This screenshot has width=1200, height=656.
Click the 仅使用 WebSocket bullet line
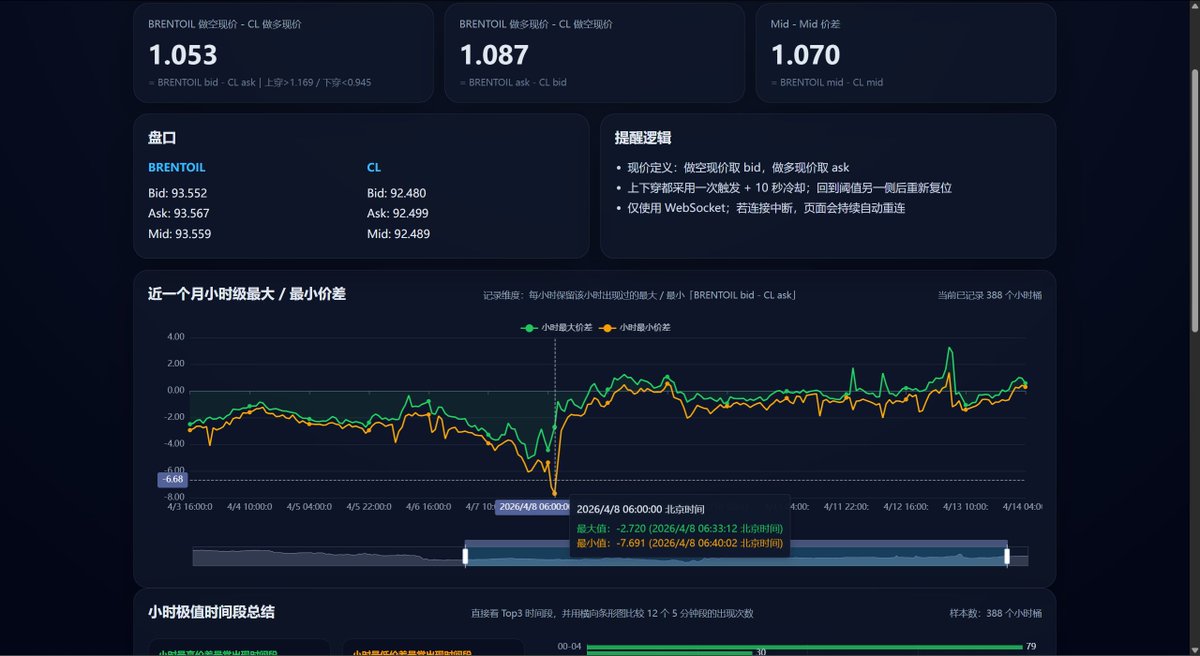coord(766,208)
